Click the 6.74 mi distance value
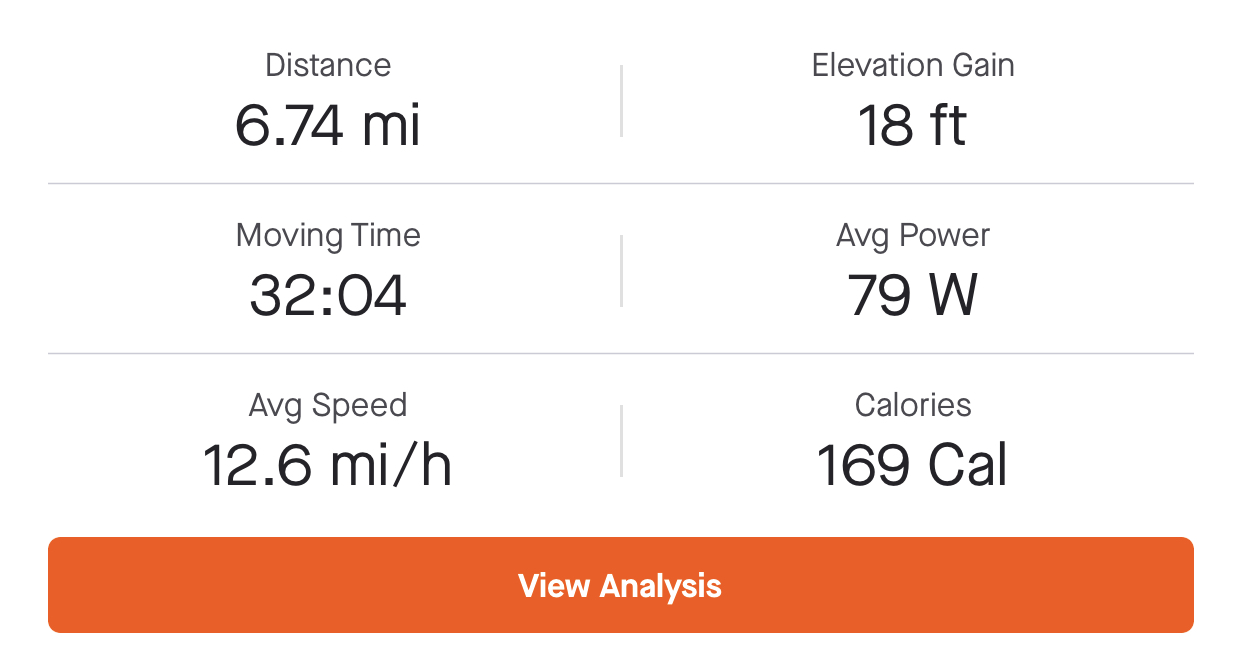Screen dimensions: 1242x650 click(x=328, y=126)
